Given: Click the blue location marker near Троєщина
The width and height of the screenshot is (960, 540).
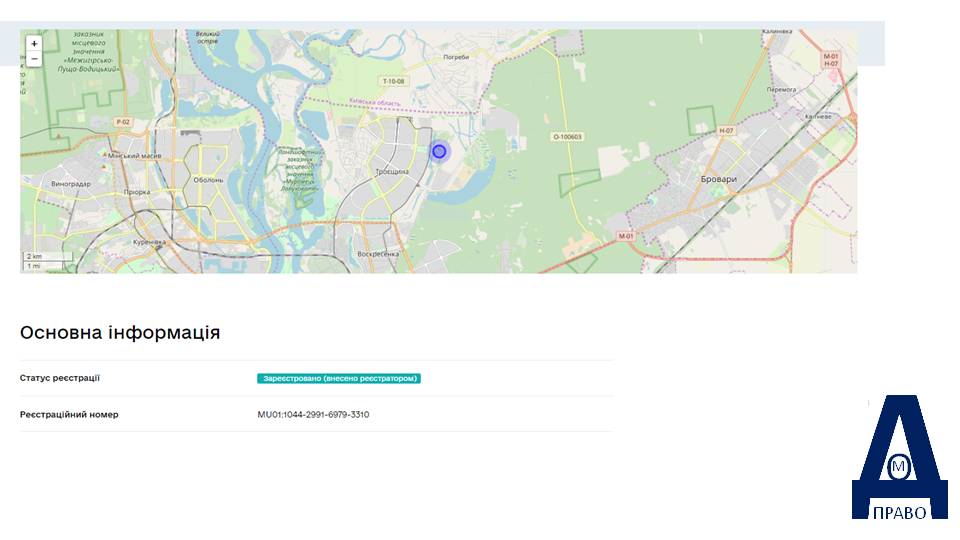Looking at the screenshot, I should click(x=439, y=151).
